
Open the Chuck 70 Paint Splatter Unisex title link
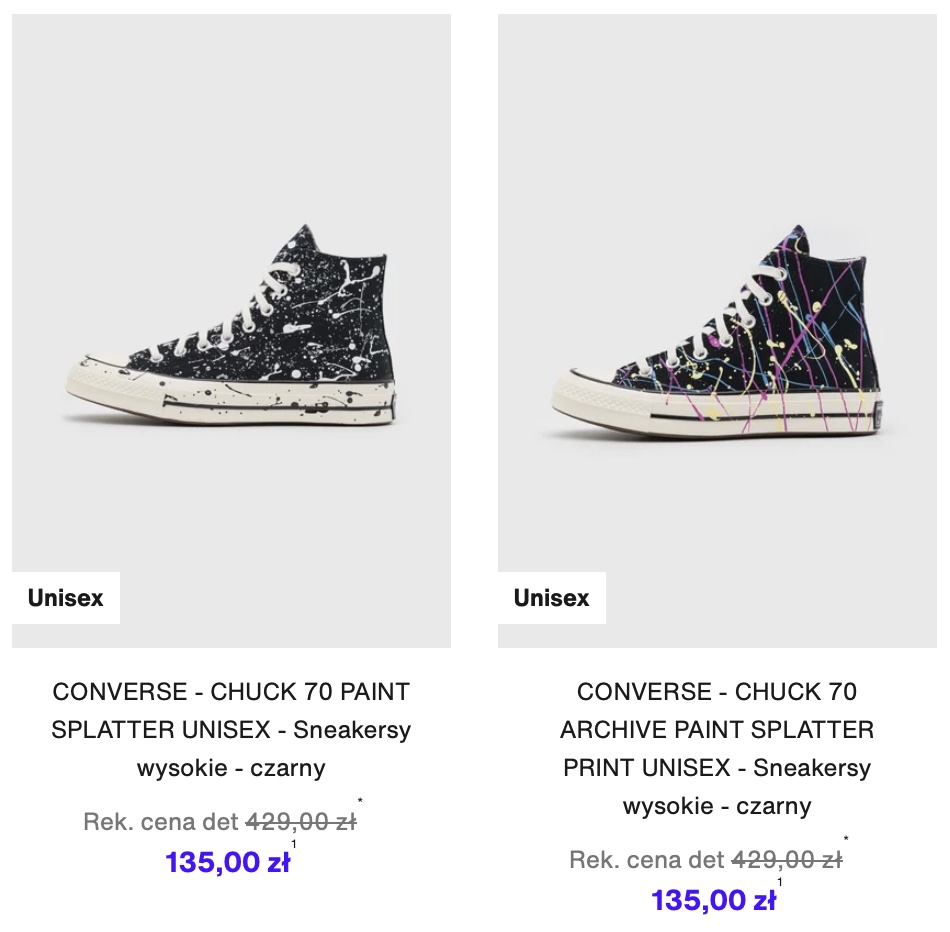[x=231, y=730]
